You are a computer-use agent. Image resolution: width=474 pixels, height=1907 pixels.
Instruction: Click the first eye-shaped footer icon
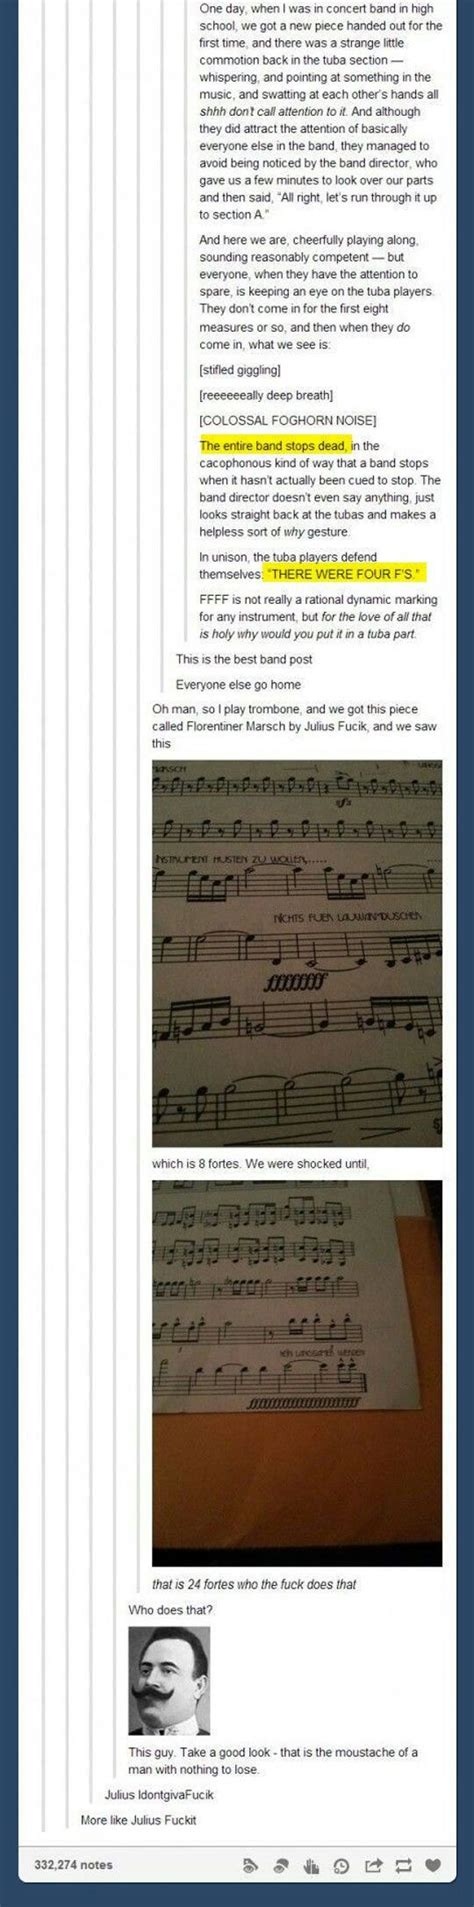(x=251, y=1865)
